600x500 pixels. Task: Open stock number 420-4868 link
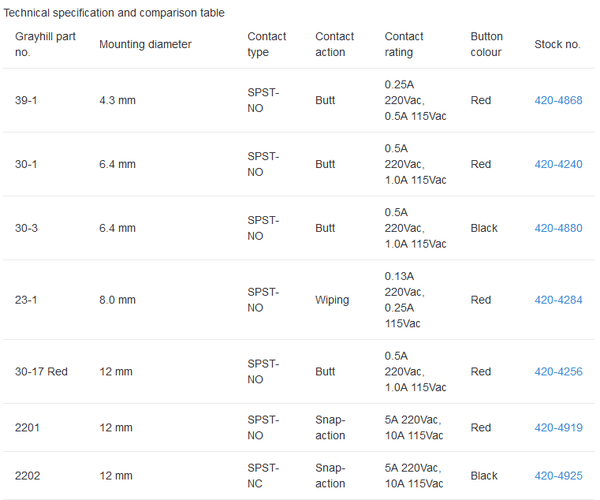pyautogui.click(x=558, y=101)
